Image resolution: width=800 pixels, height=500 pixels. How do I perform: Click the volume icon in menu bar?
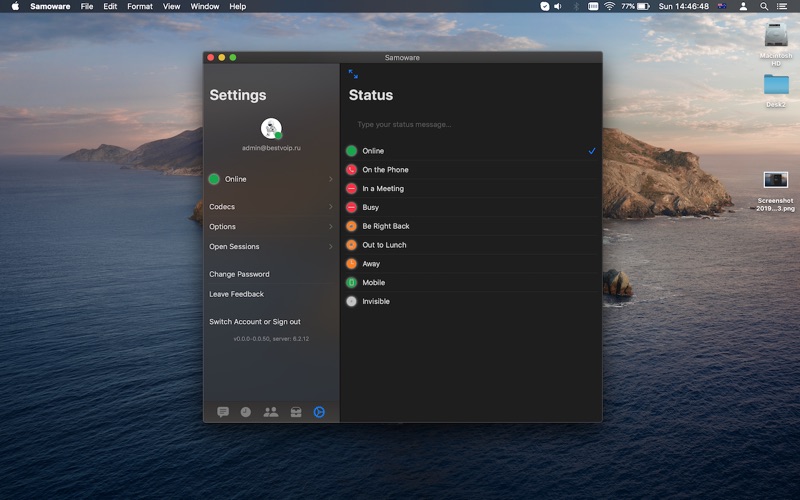(558, 6)
